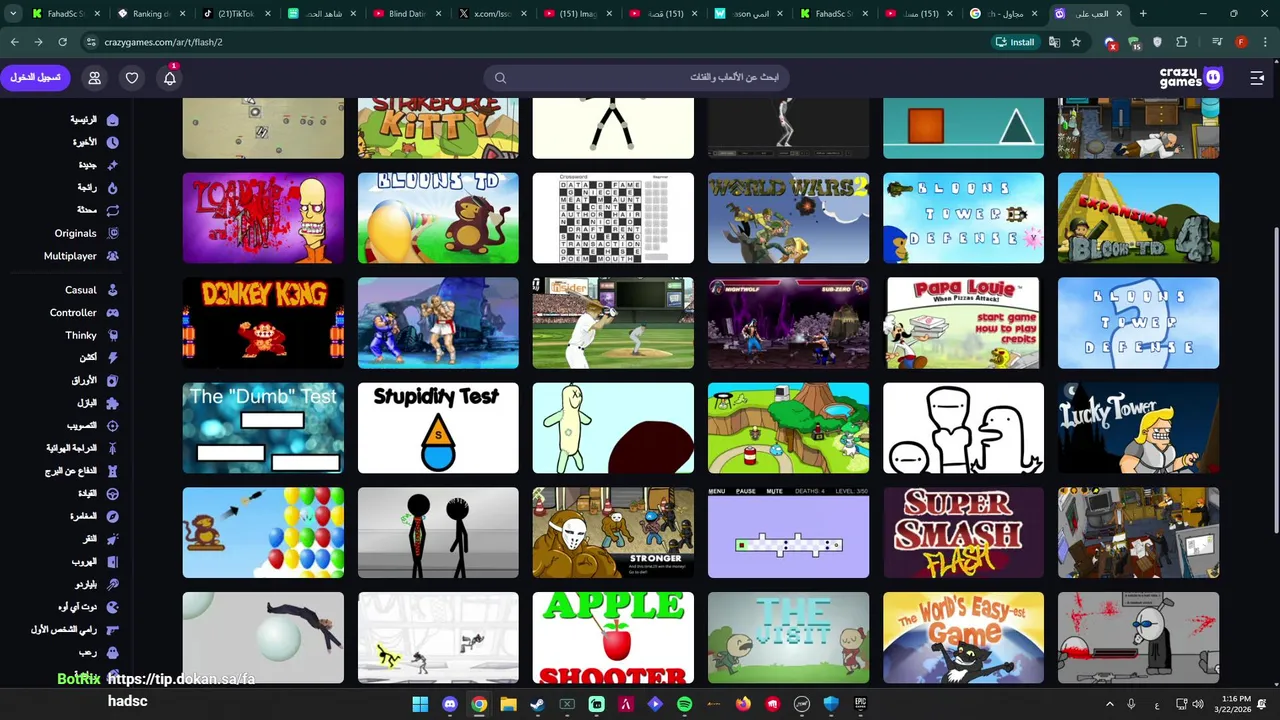
Task: Collapse the sidebar menu icon
Action: point(1257,78)
